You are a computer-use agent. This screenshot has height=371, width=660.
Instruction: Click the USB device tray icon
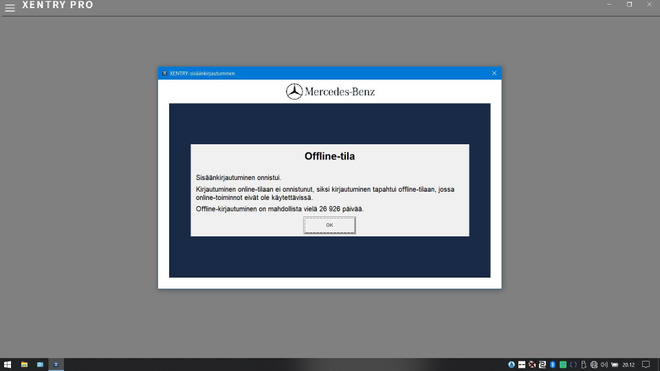(x=583, y=365)
